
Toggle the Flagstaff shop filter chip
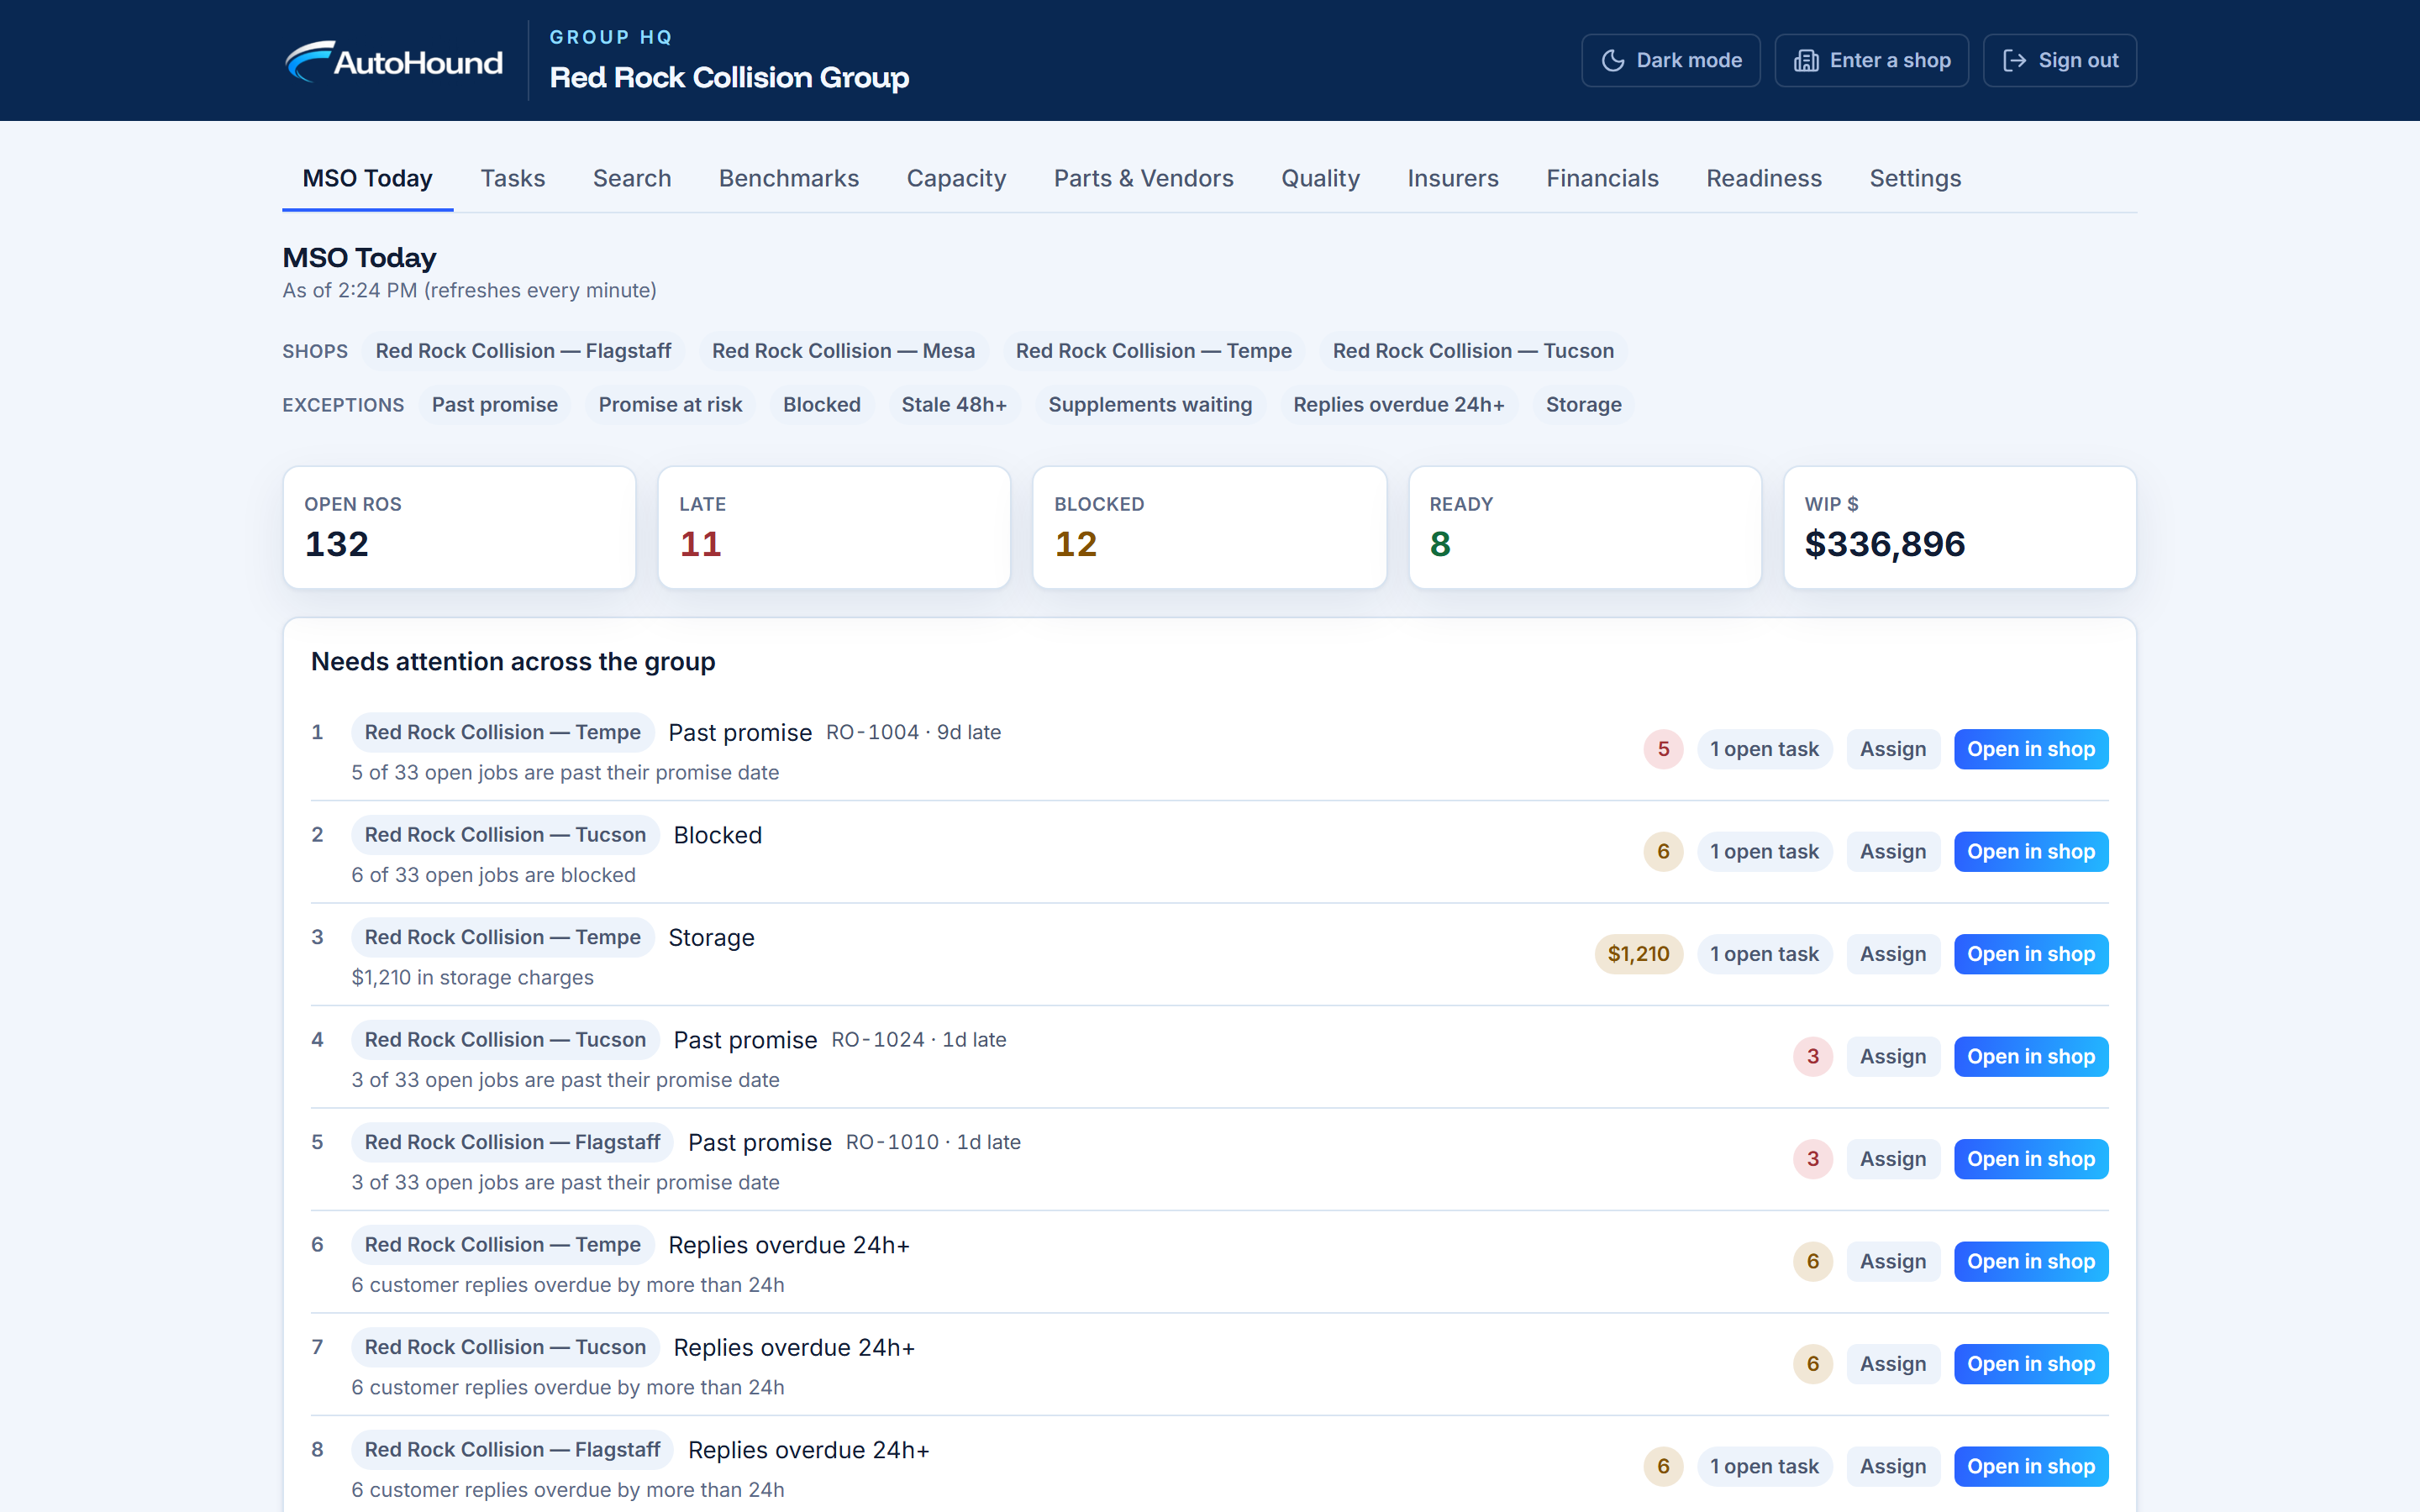click(x=523, y=351)
